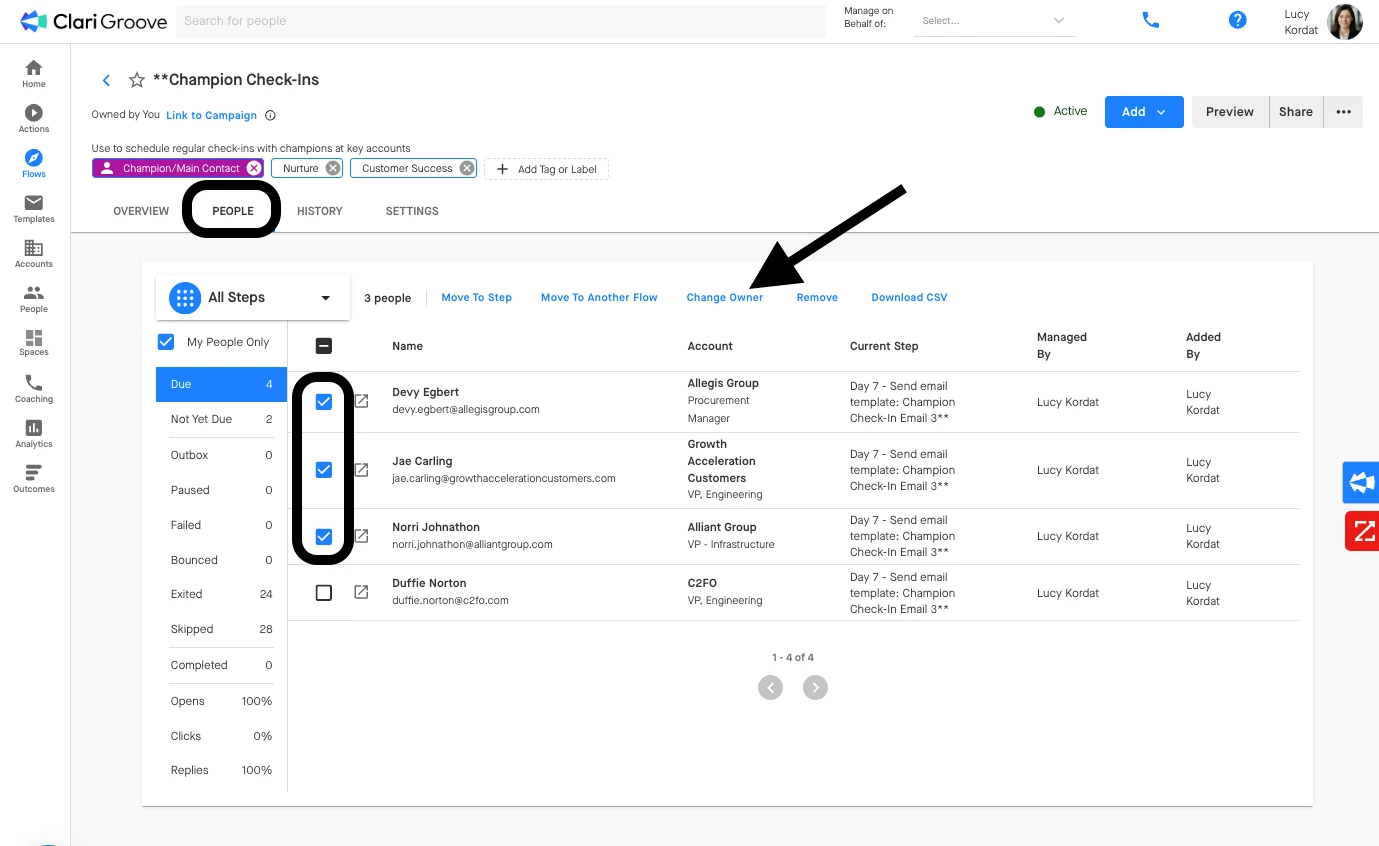Image resolution: width=1379 pixels, height=846 pixels.
Task: Open Outcomes in the sidebar
Action: (34, 479)
